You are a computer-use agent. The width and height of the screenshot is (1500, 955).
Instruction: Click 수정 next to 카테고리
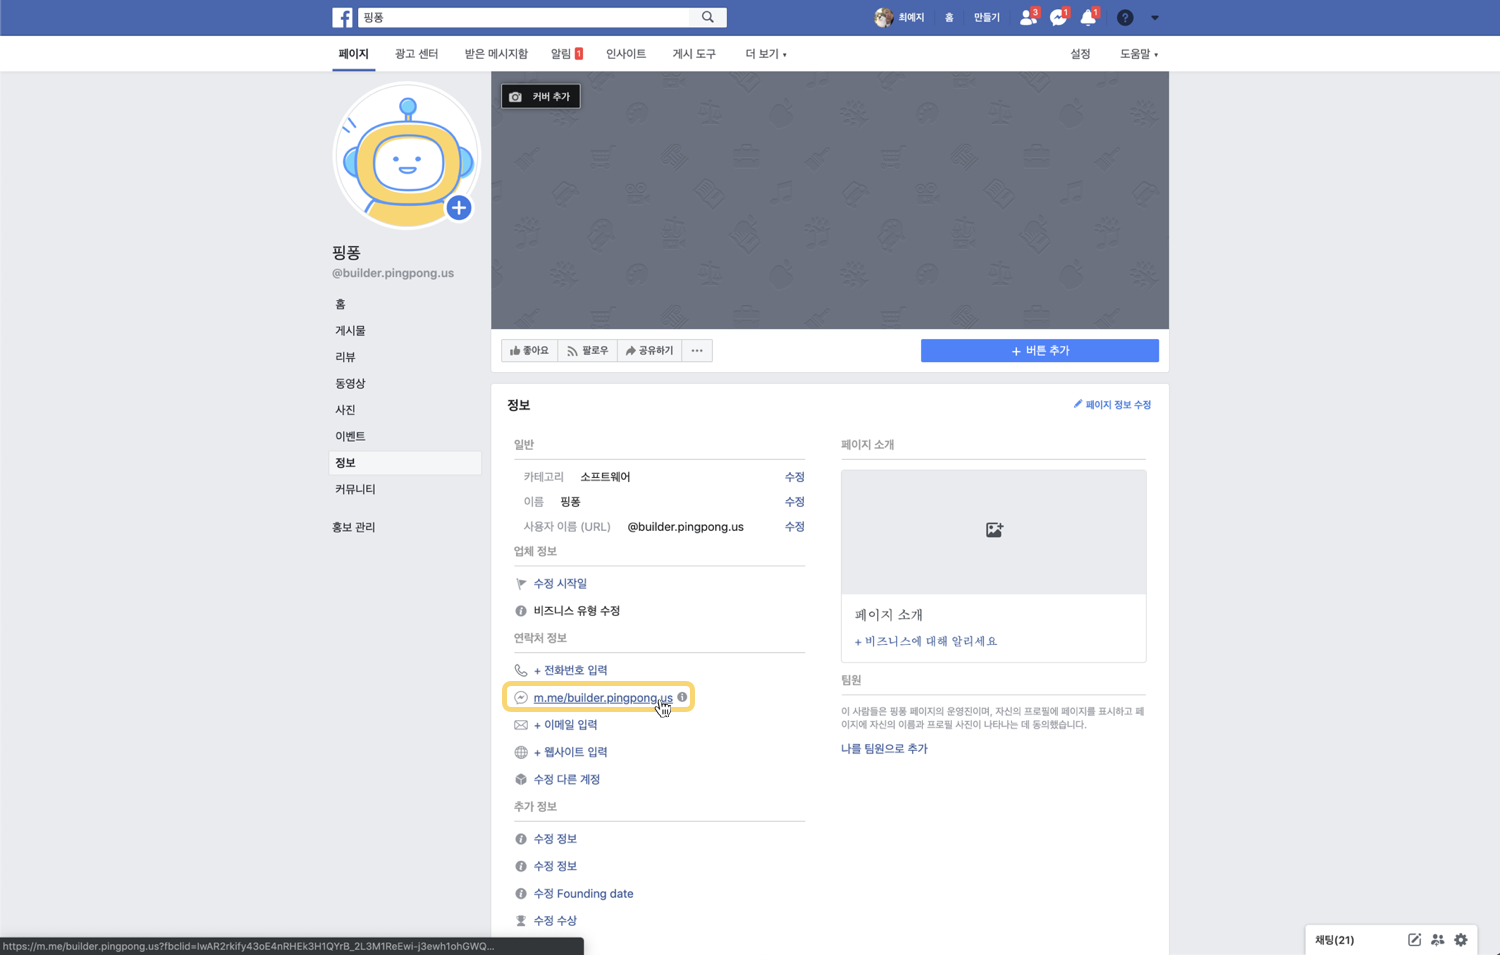coord(794,477)
